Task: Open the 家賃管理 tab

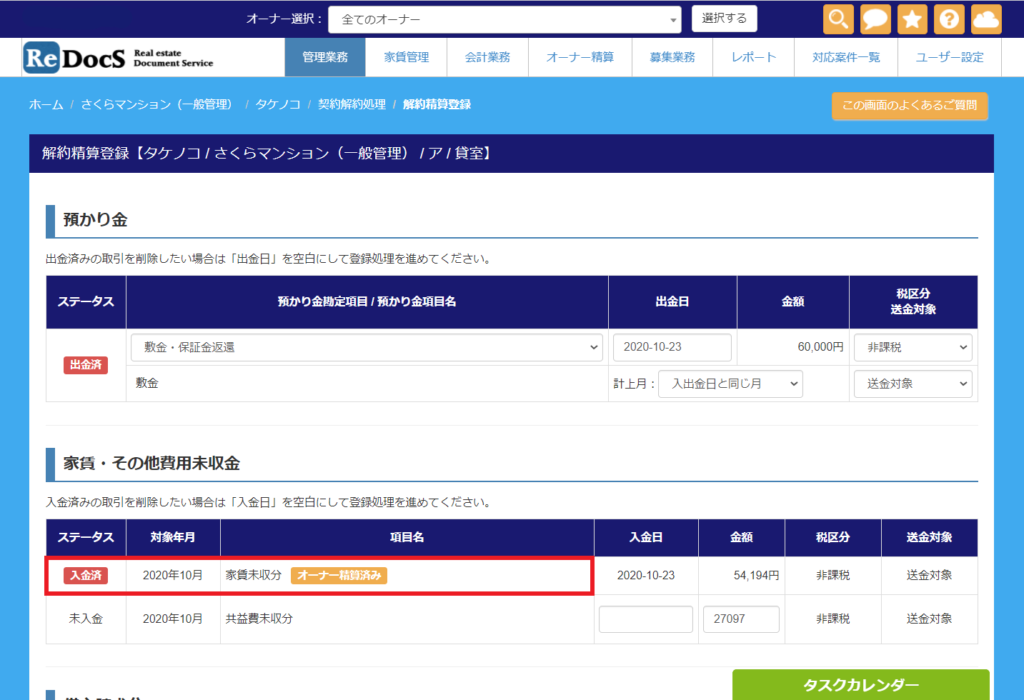Action: click(406, 57)
